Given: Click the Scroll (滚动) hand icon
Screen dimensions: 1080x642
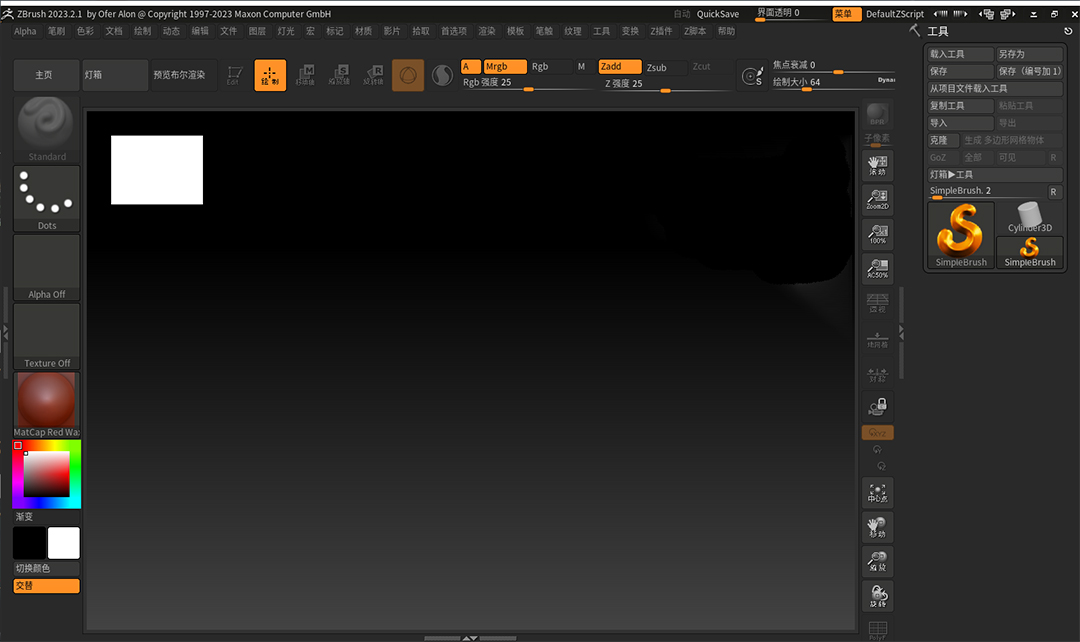Looking at the screenshot, I should point(878,165).
